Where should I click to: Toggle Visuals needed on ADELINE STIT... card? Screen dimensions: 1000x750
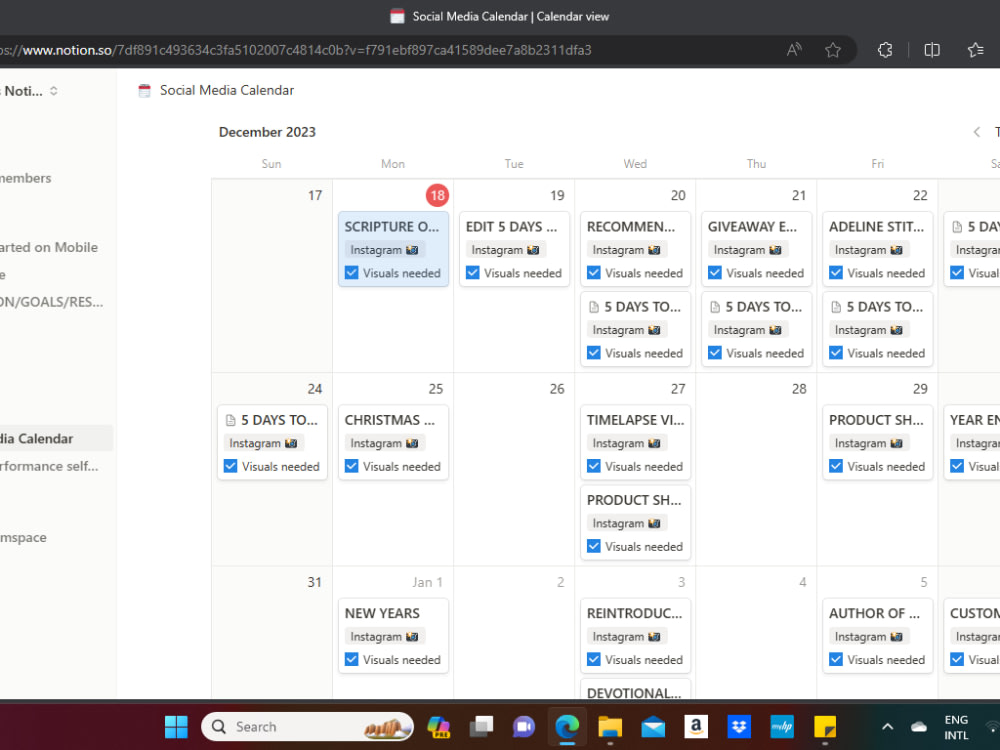(836, 273)
